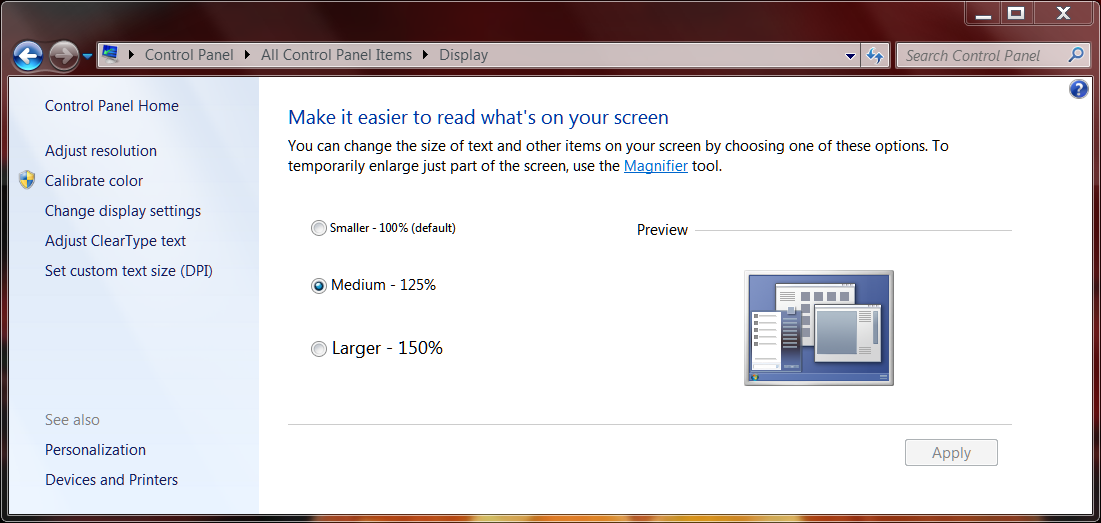Select Smaller - 100% (default) option
The width and height of the screenshot is (1101, 523).
coord(383,228)
